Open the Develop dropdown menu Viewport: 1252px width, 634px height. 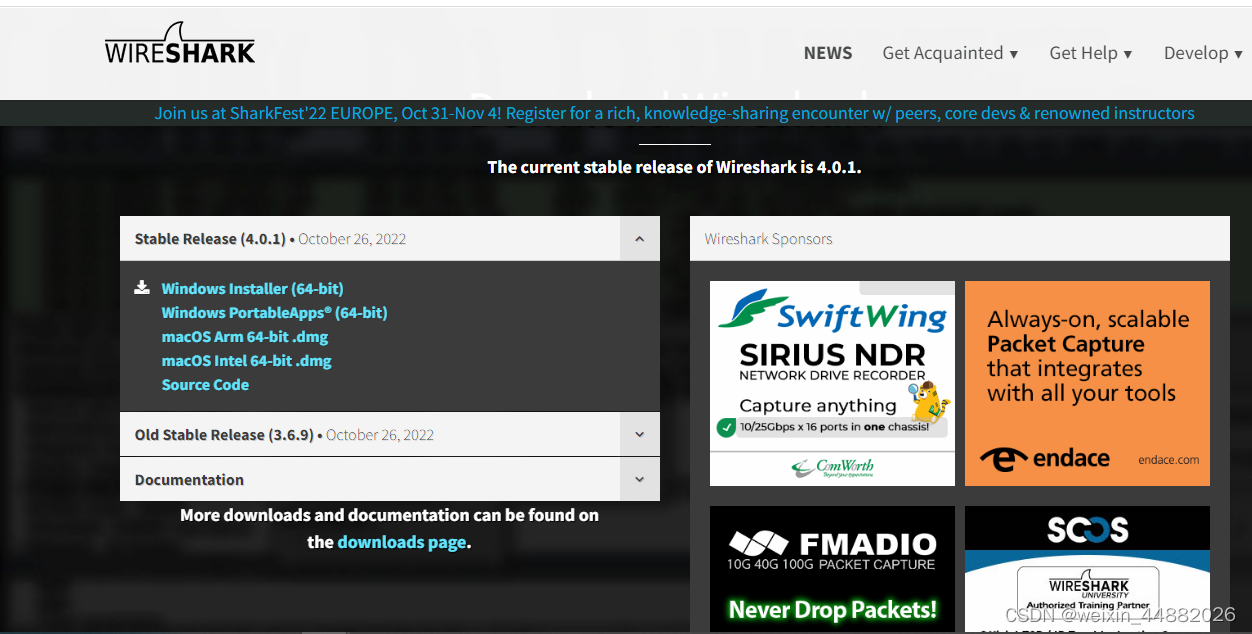[1204, 53]
